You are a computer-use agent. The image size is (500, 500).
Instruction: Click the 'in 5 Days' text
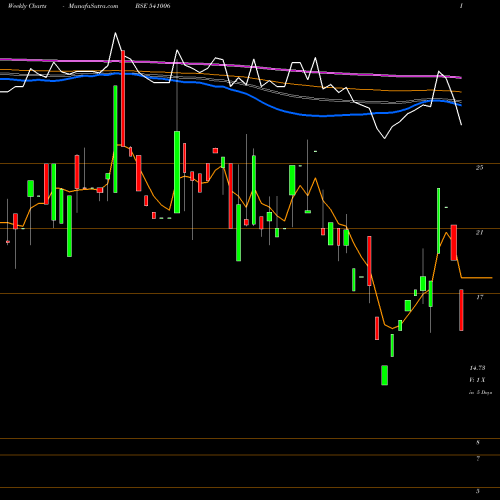coord(480,393)
